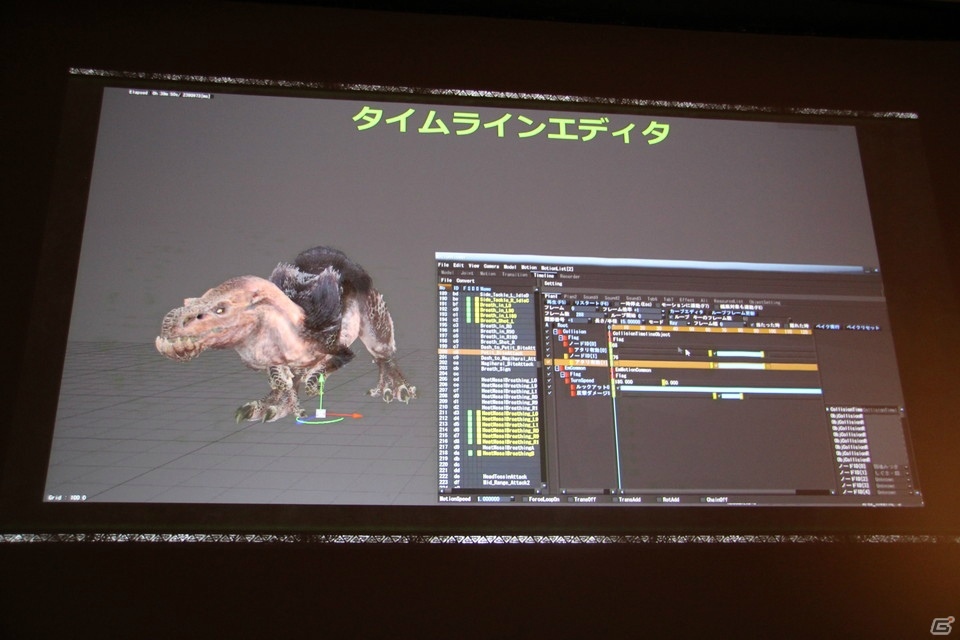Select the HeadTossinAttack motion row

[x=504, y=476]
